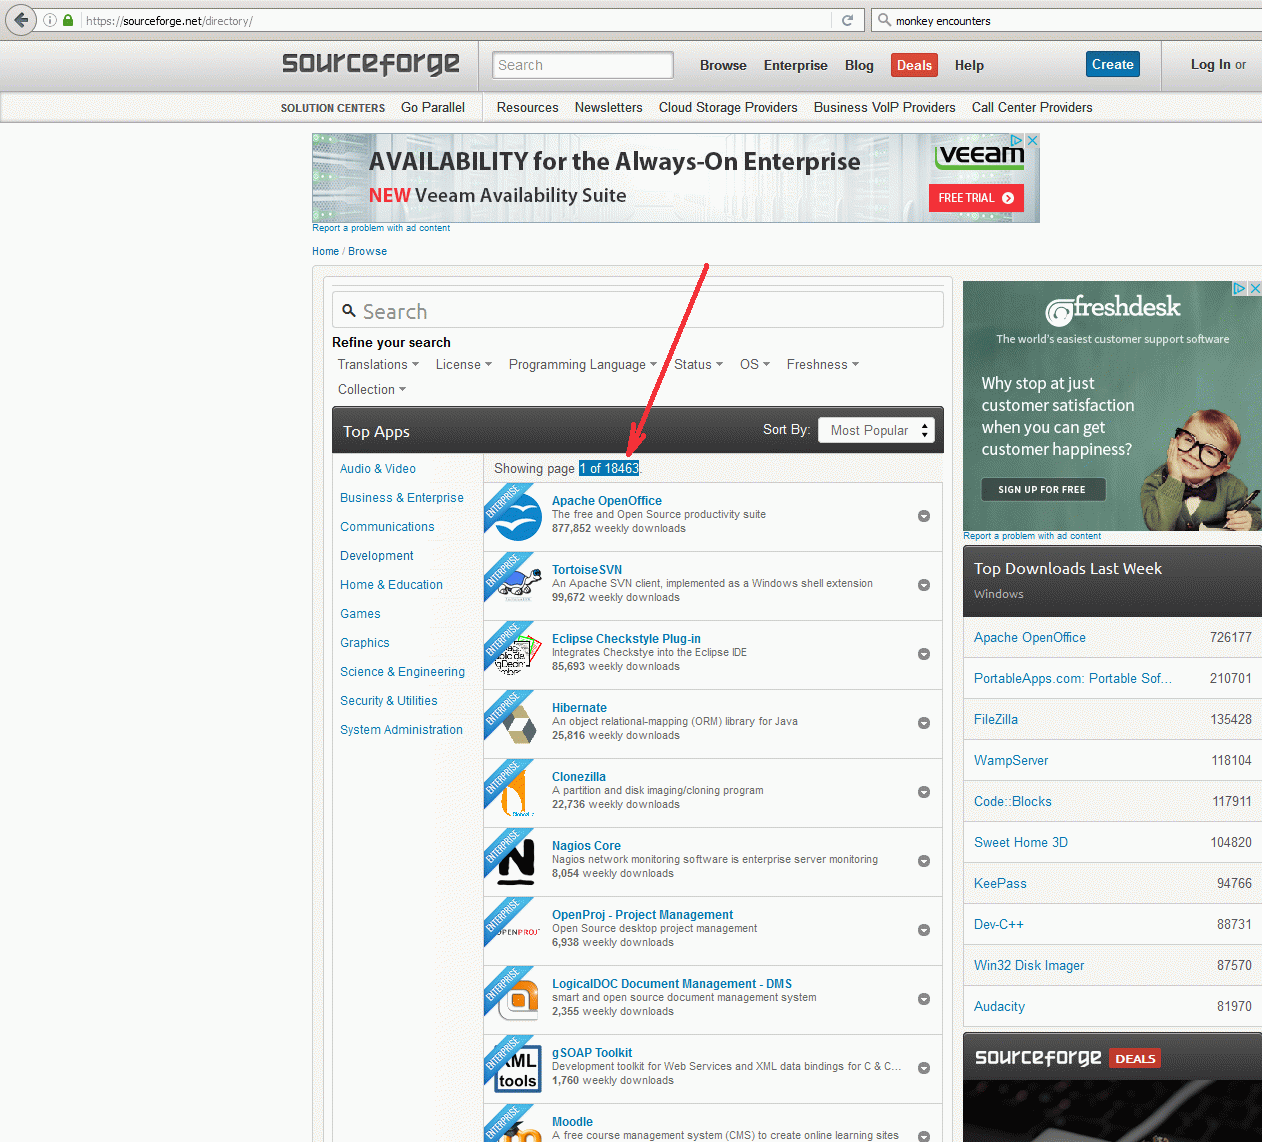Open KeePass in Top Downloads list
This screenshot has width=1262, height=1142.
click(1000, 883)
